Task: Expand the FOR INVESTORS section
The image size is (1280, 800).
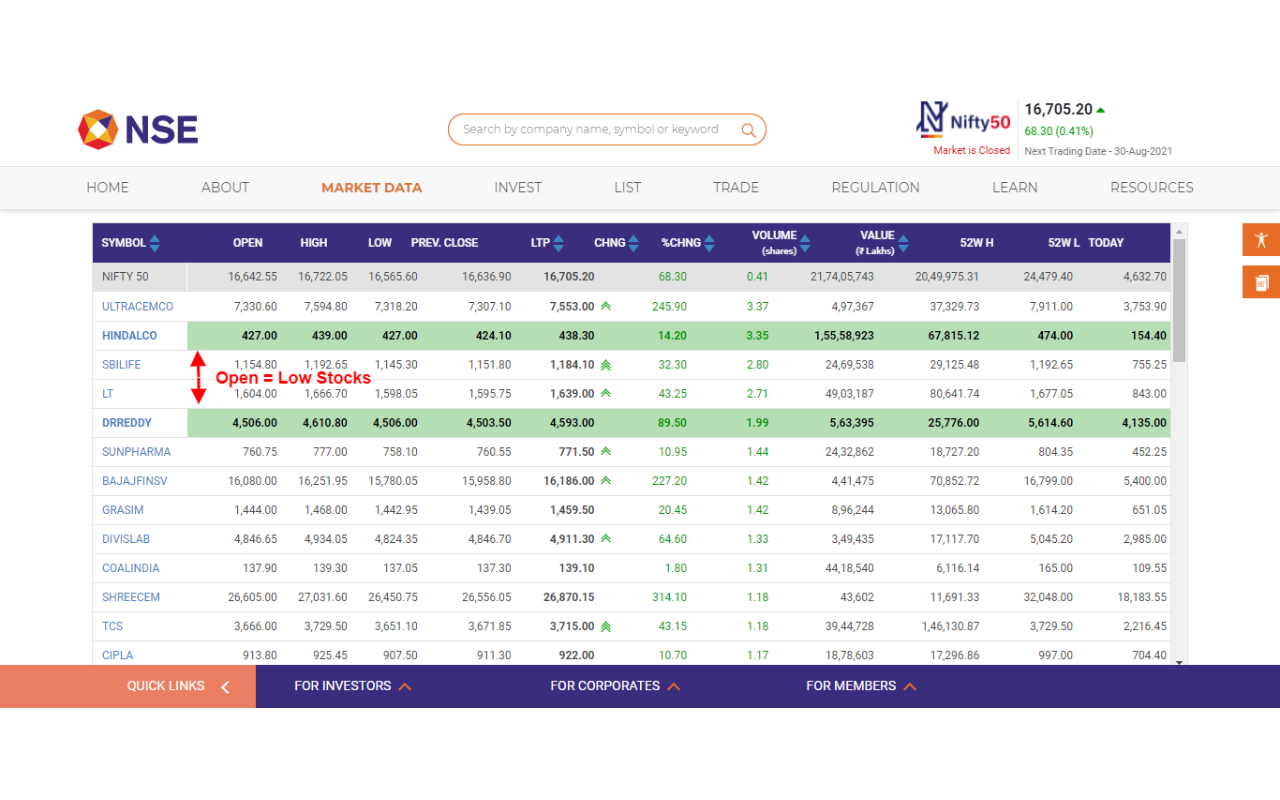Action: pyautogui.click(x=406, y=686)
